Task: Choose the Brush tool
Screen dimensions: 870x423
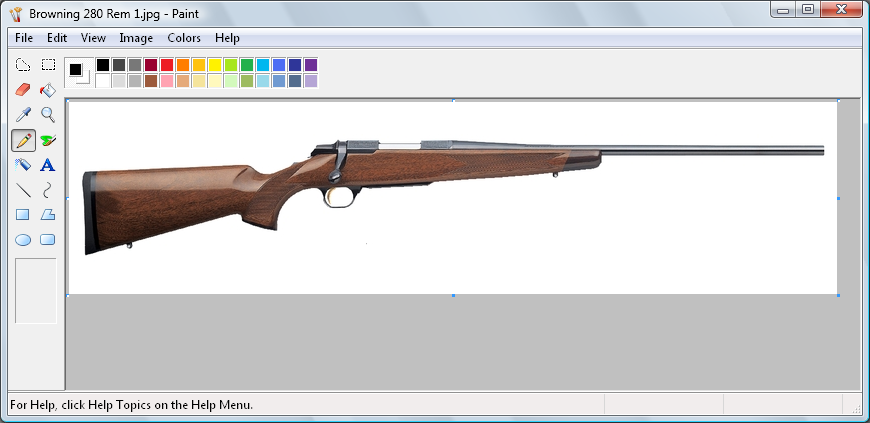Action: [x=48, y=140]
